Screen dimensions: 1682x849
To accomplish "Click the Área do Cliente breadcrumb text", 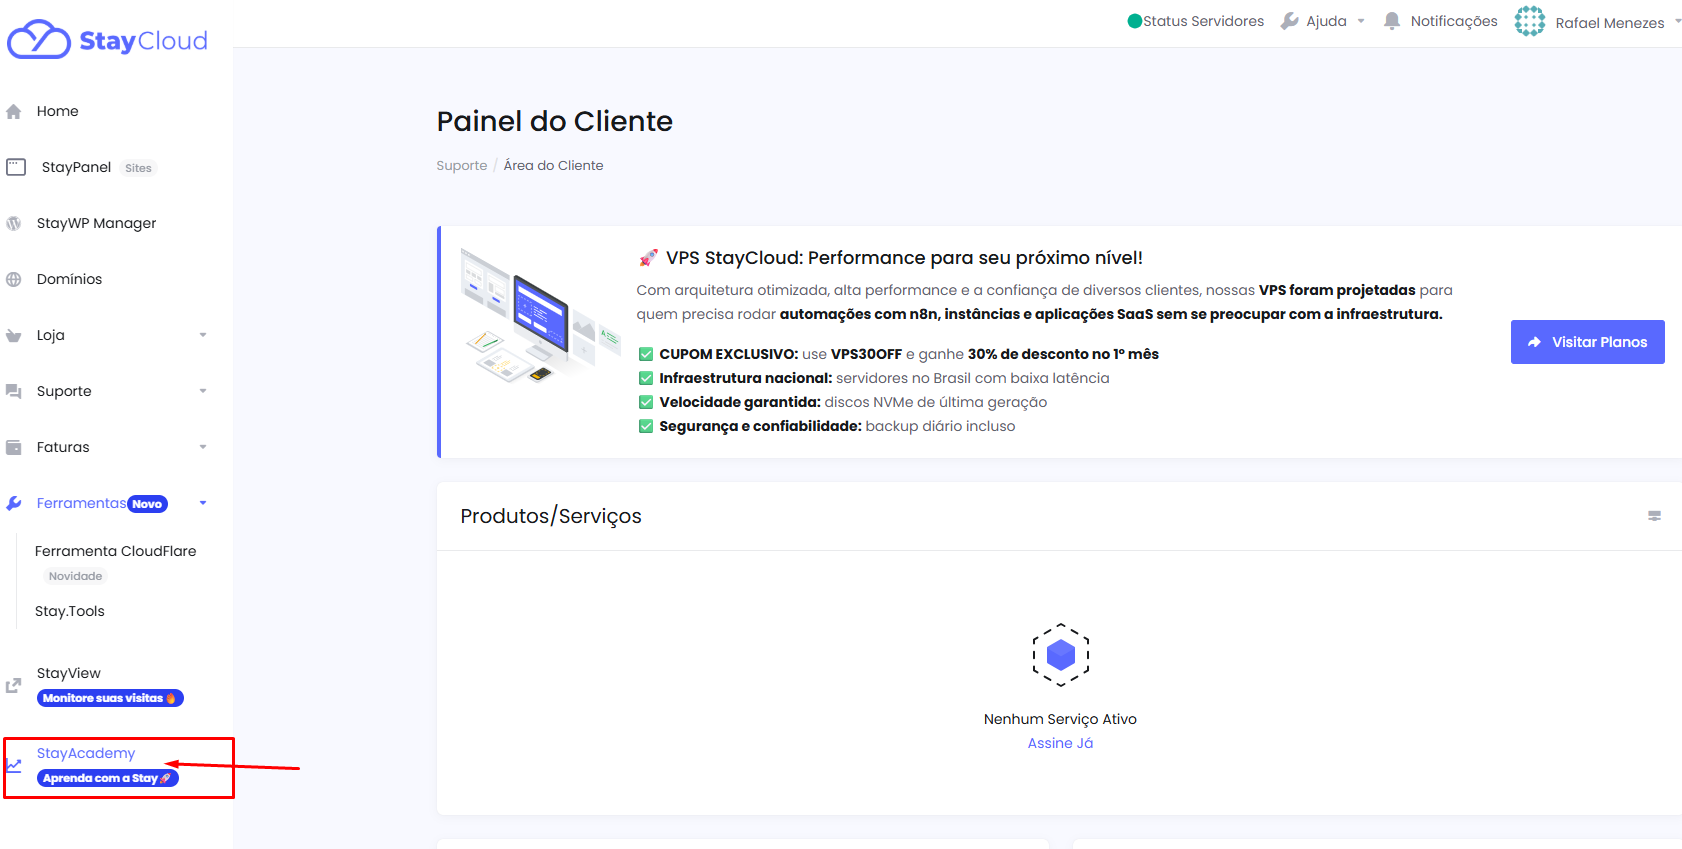I will (x=553, y=166).
